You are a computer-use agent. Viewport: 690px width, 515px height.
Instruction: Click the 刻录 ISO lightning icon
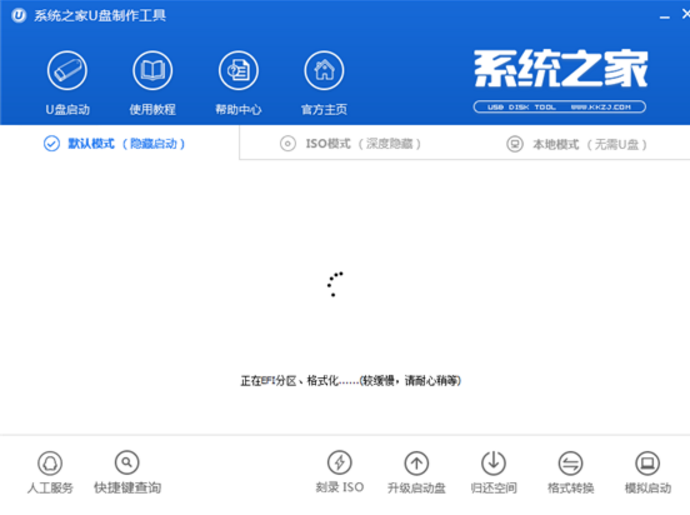click(340, 463)
